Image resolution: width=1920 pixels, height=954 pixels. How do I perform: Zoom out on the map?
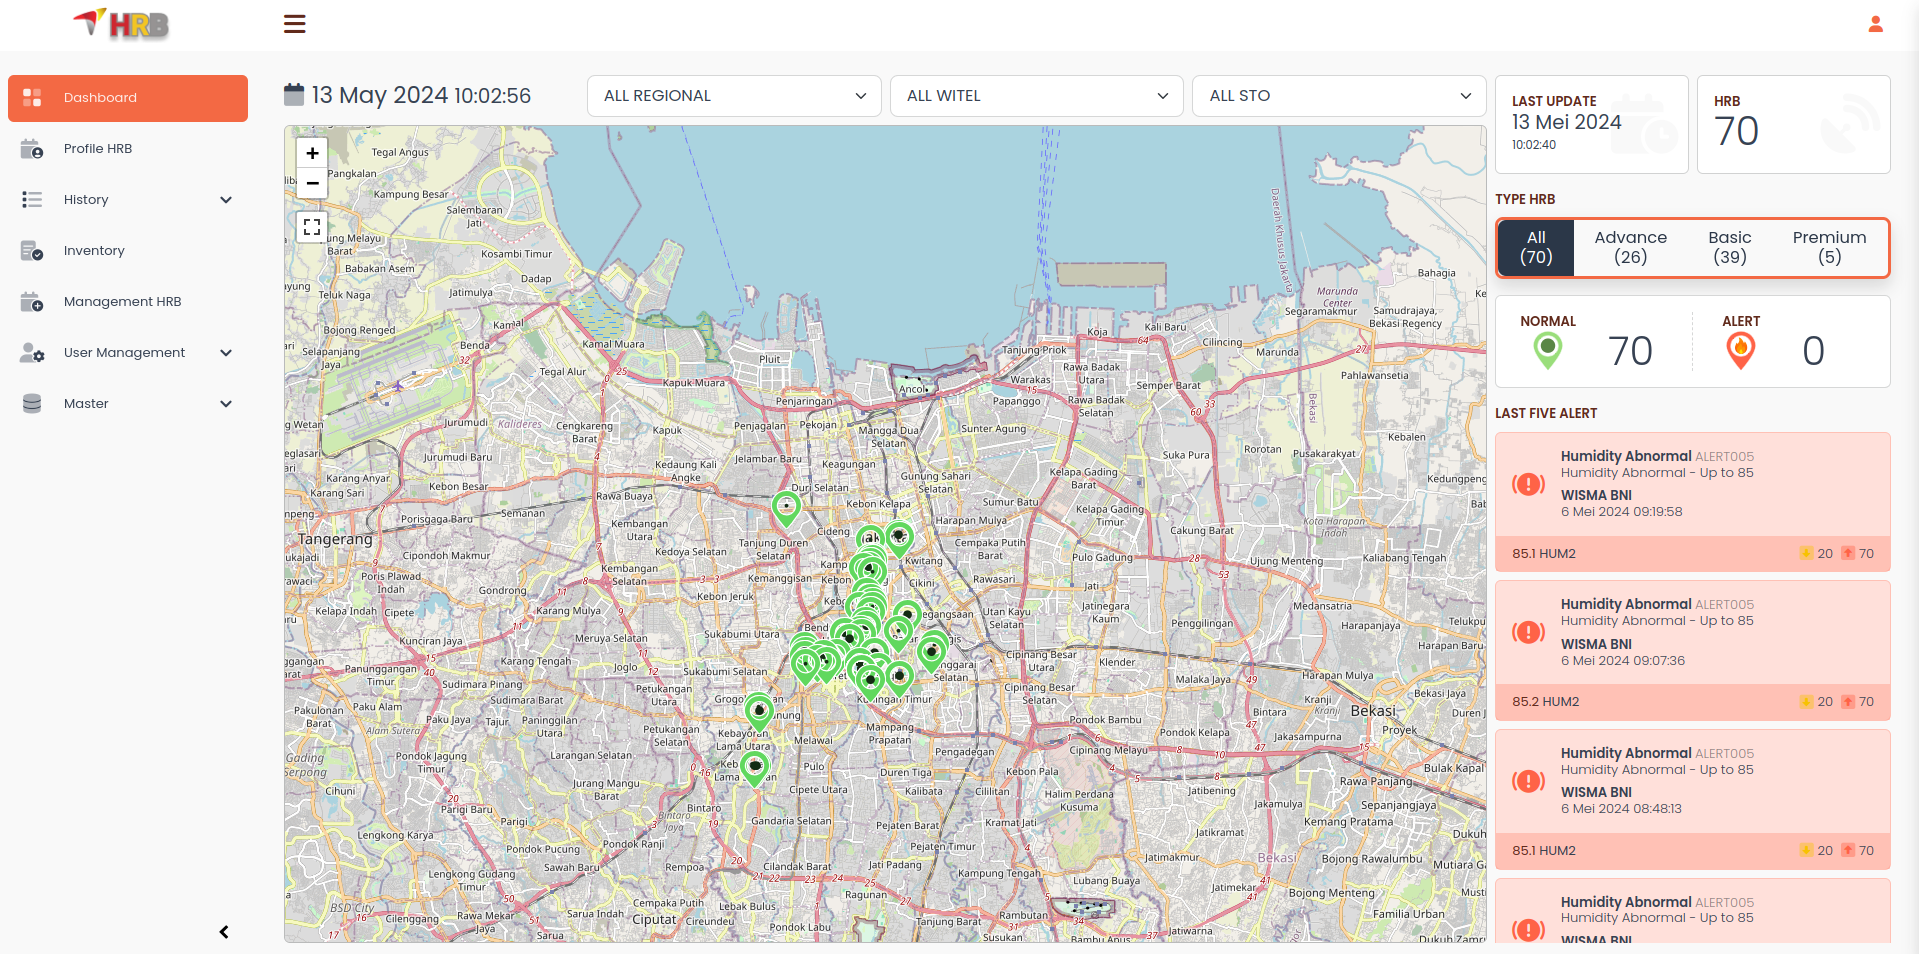pyautogui.click(x=312, y=183)
